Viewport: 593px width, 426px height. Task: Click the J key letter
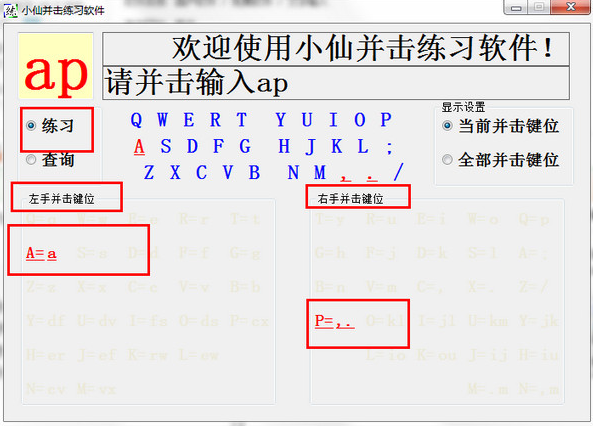coord(310,147)
